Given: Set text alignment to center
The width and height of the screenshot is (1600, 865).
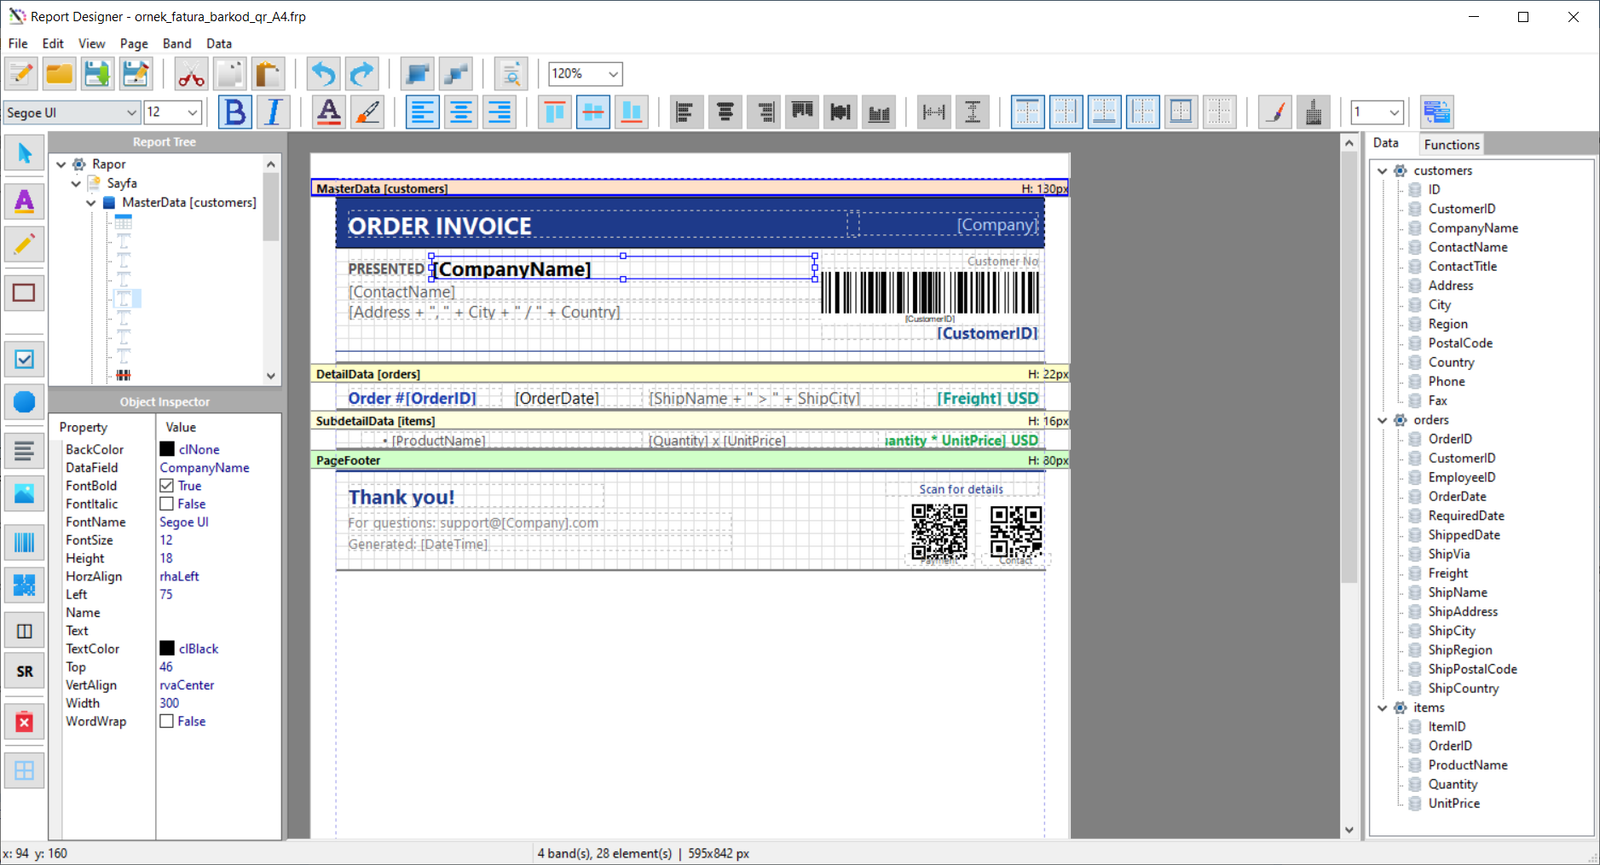Looking at the screenshot, I should pos(461,112).
